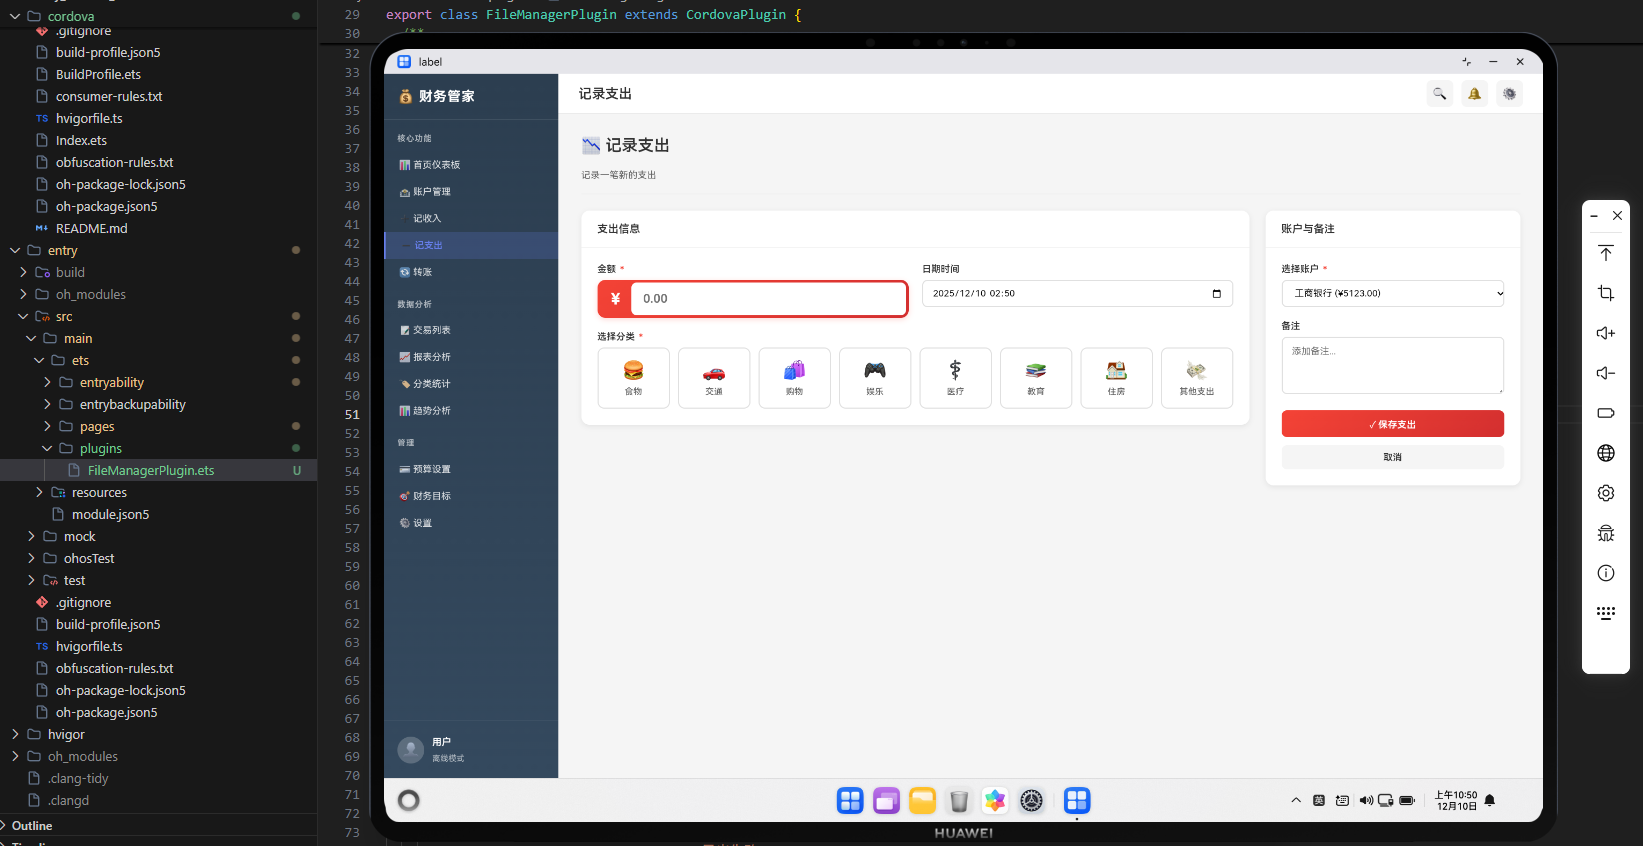This screenshot has height=846, width=1643.
Task: Expand the Outline panel section
Action: pyautogui.click(x=31, y=826)
